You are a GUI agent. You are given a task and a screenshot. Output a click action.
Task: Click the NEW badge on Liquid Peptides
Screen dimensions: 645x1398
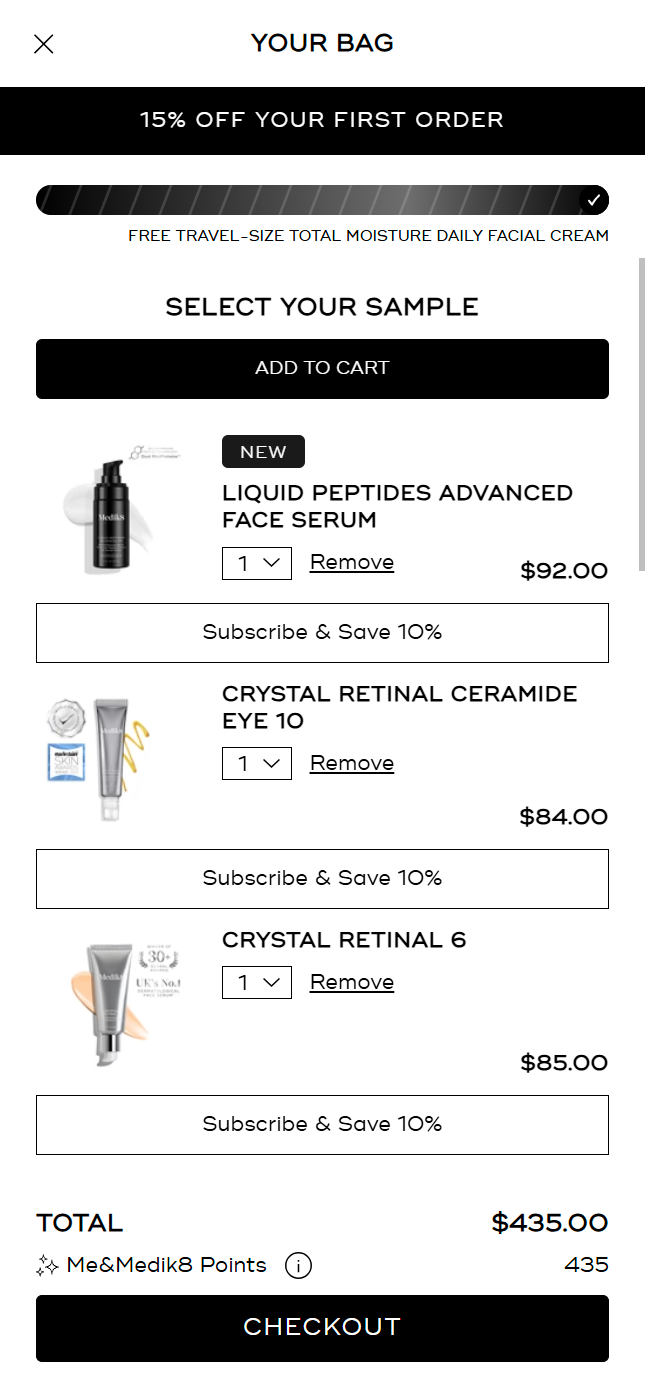[263, 452]
